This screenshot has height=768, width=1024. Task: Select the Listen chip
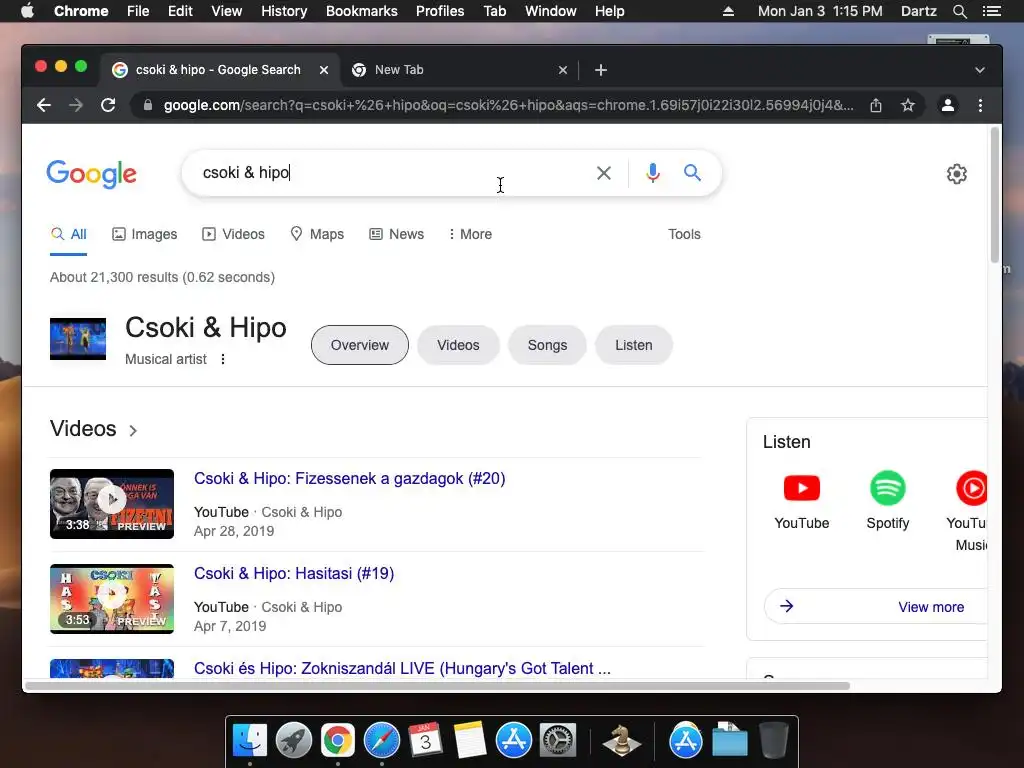633,345
